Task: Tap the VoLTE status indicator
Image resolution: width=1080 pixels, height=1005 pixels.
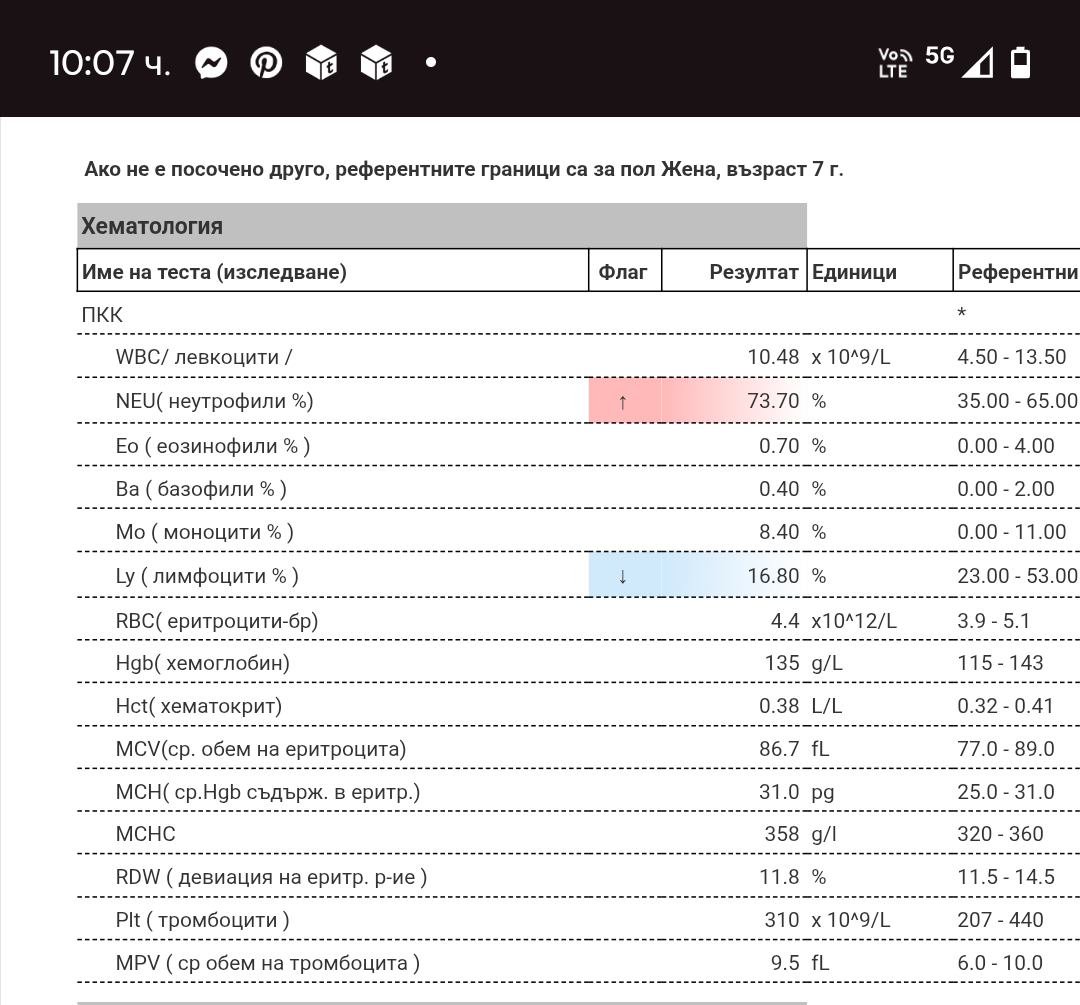Action: coord(893,63)
